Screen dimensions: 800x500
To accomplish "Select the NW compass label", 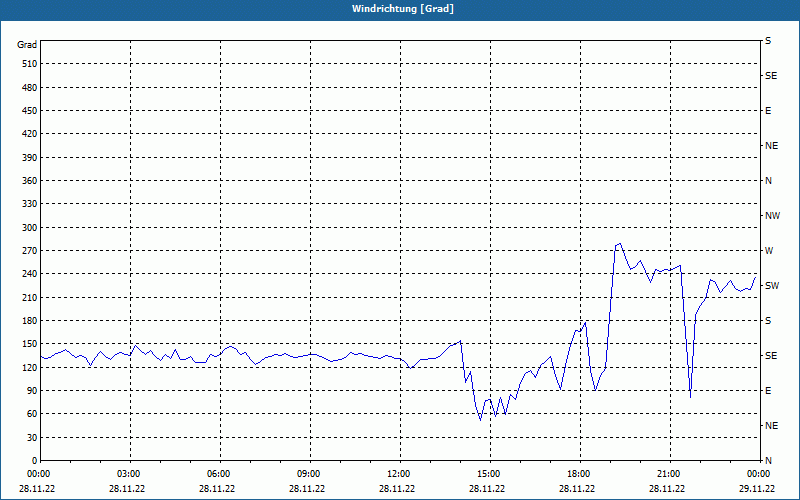I will (772, 216).
